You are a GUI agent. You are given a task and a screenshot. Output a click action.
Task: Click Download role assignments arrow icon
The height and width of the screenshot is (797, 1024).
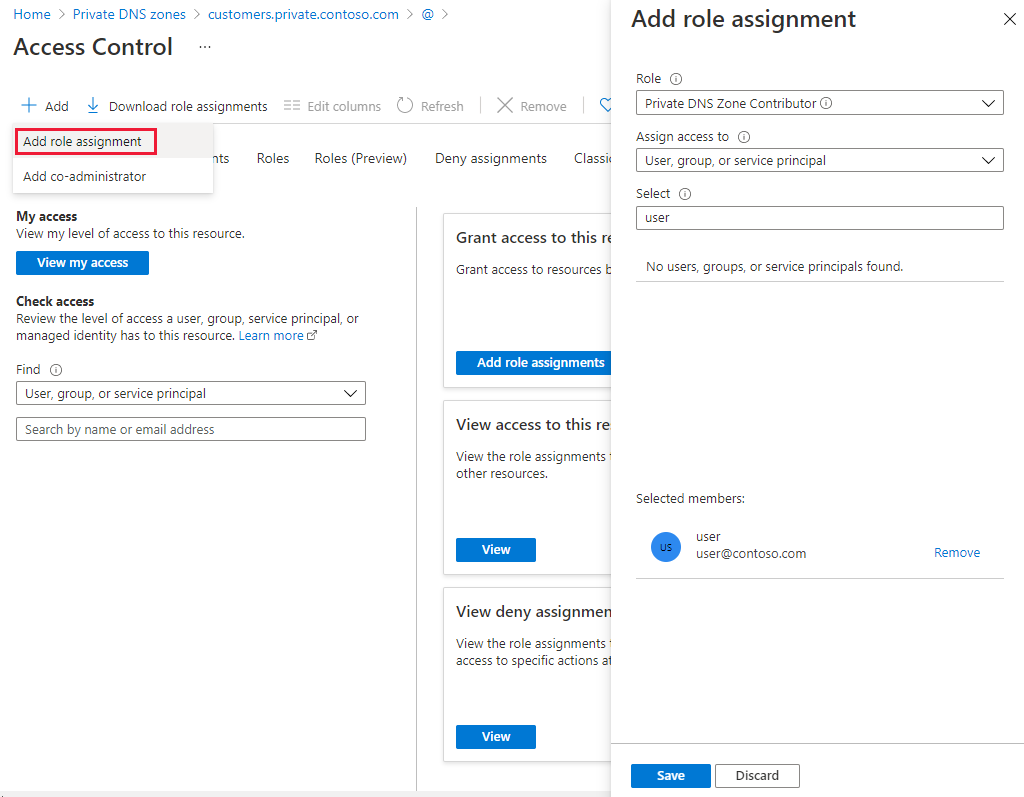(93, 106)
